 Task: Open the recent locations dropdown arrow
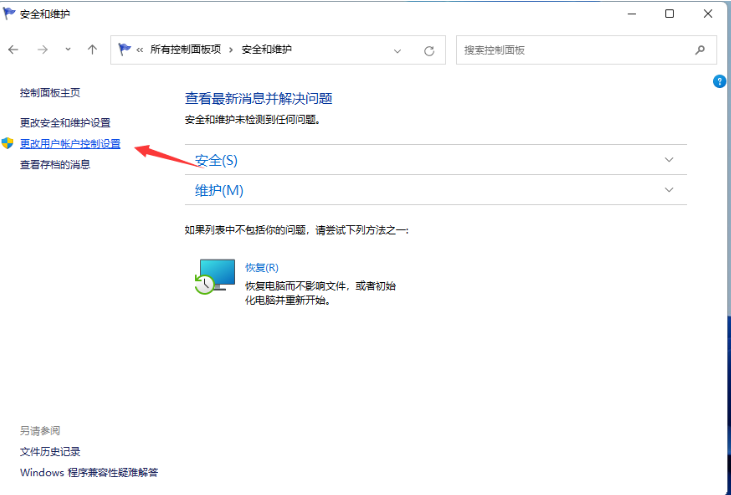coord(68,50)
